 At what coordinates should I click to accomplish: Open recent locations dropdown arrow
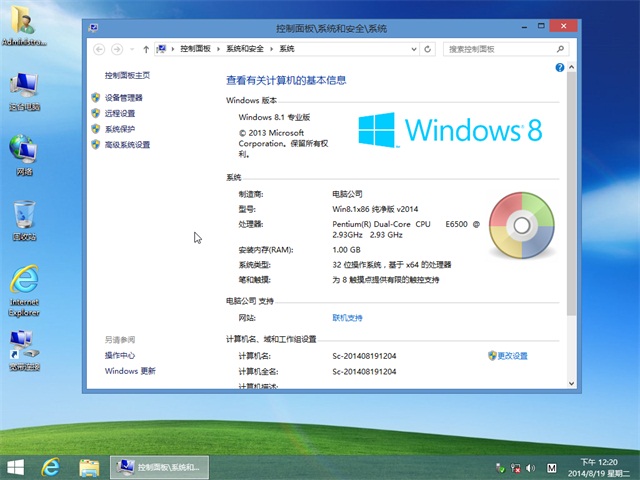[x=132, y=49]
